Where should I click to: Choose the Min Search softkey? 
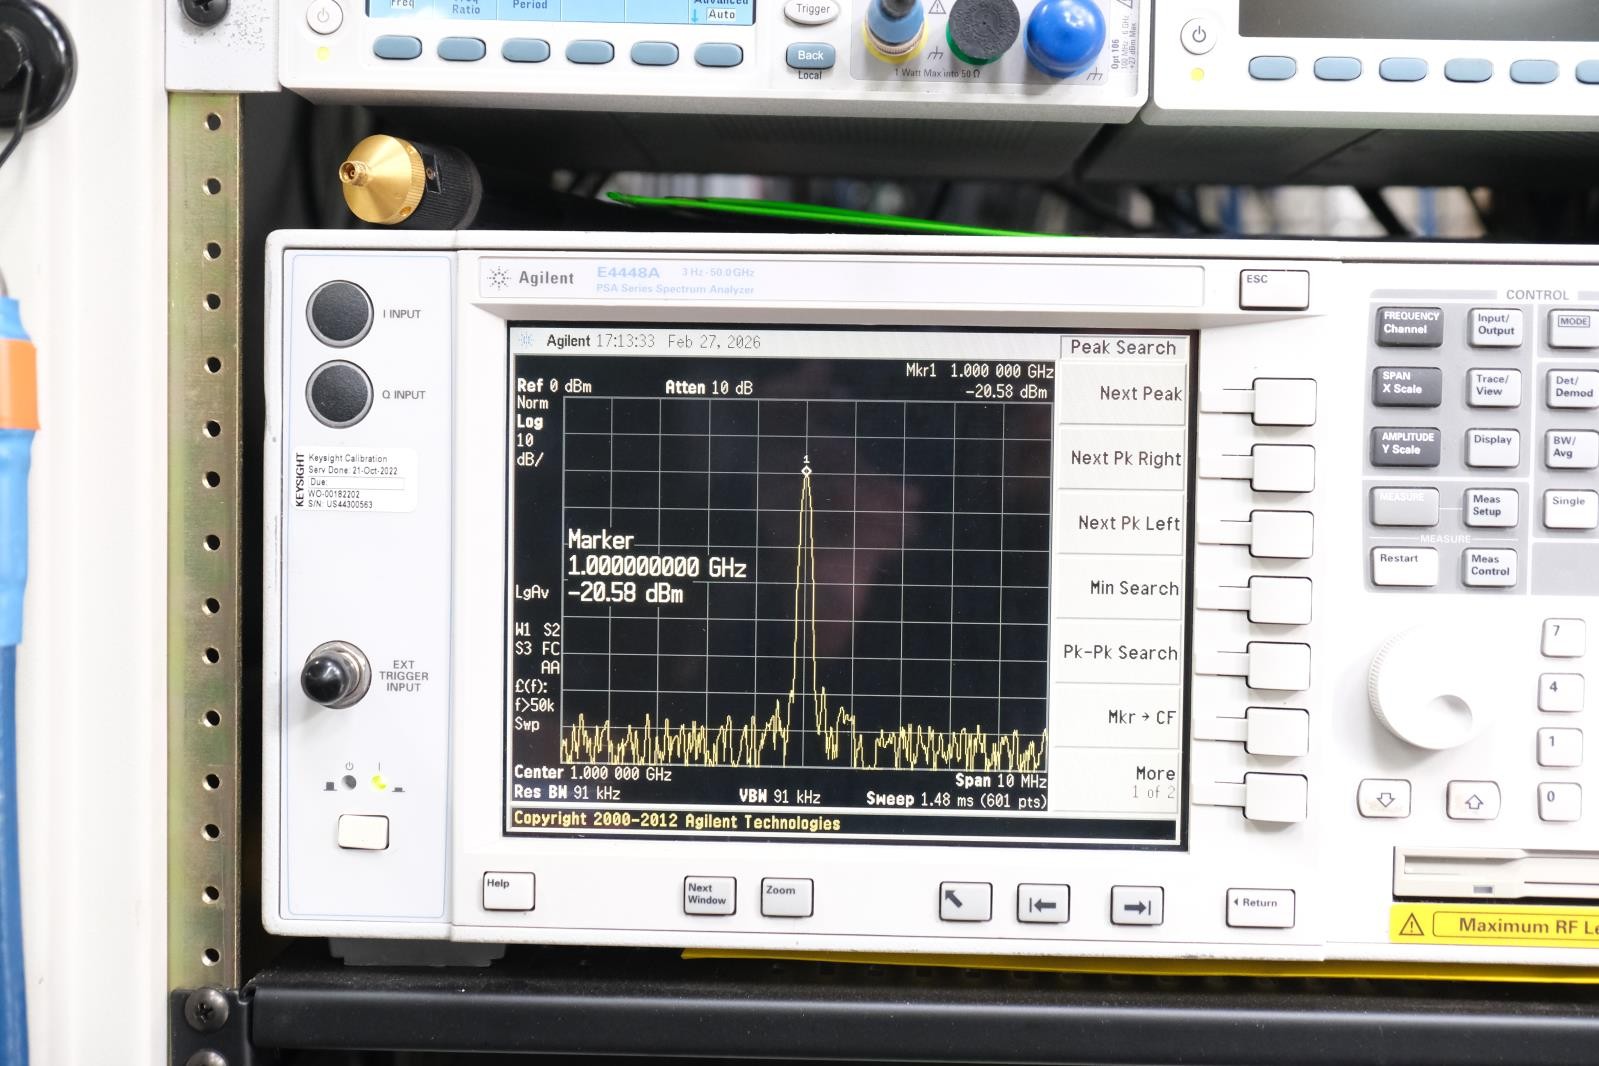pyautogui.click(x=1134, y=588)
